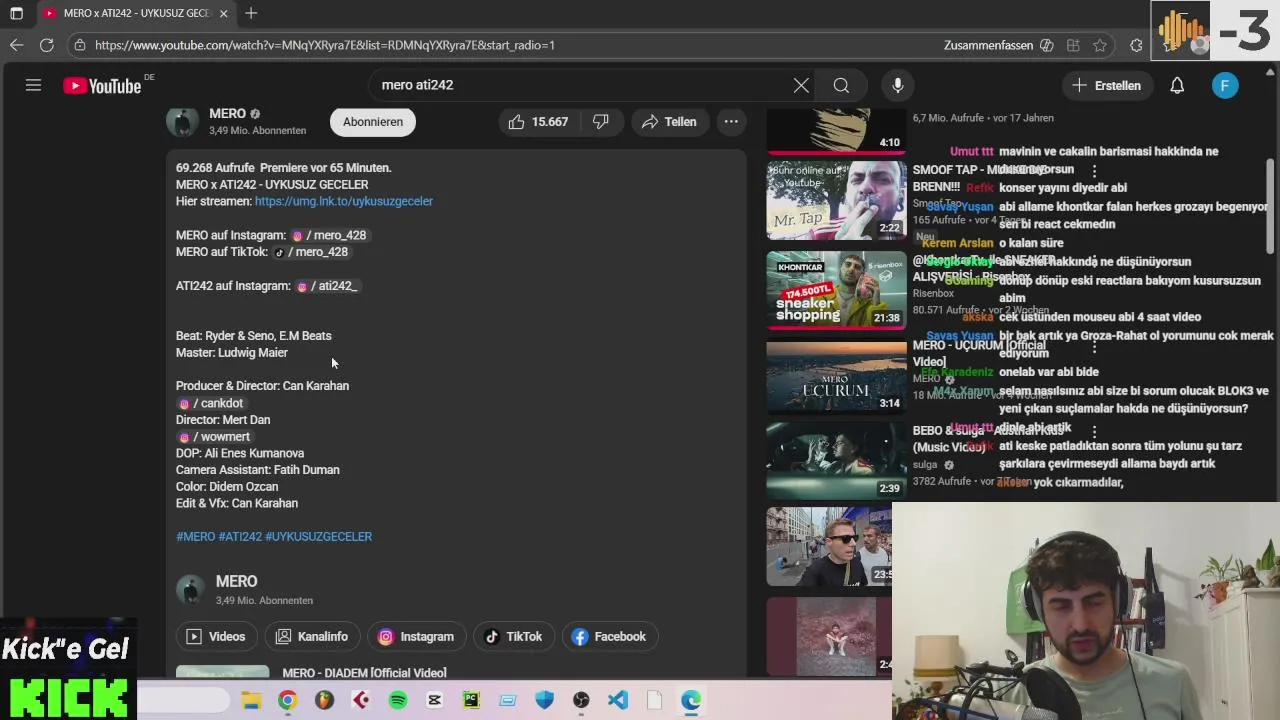Play the MERO UÇURUM video thumbnail
This screenshot has height=720, width=1280.
coord(836,376)
